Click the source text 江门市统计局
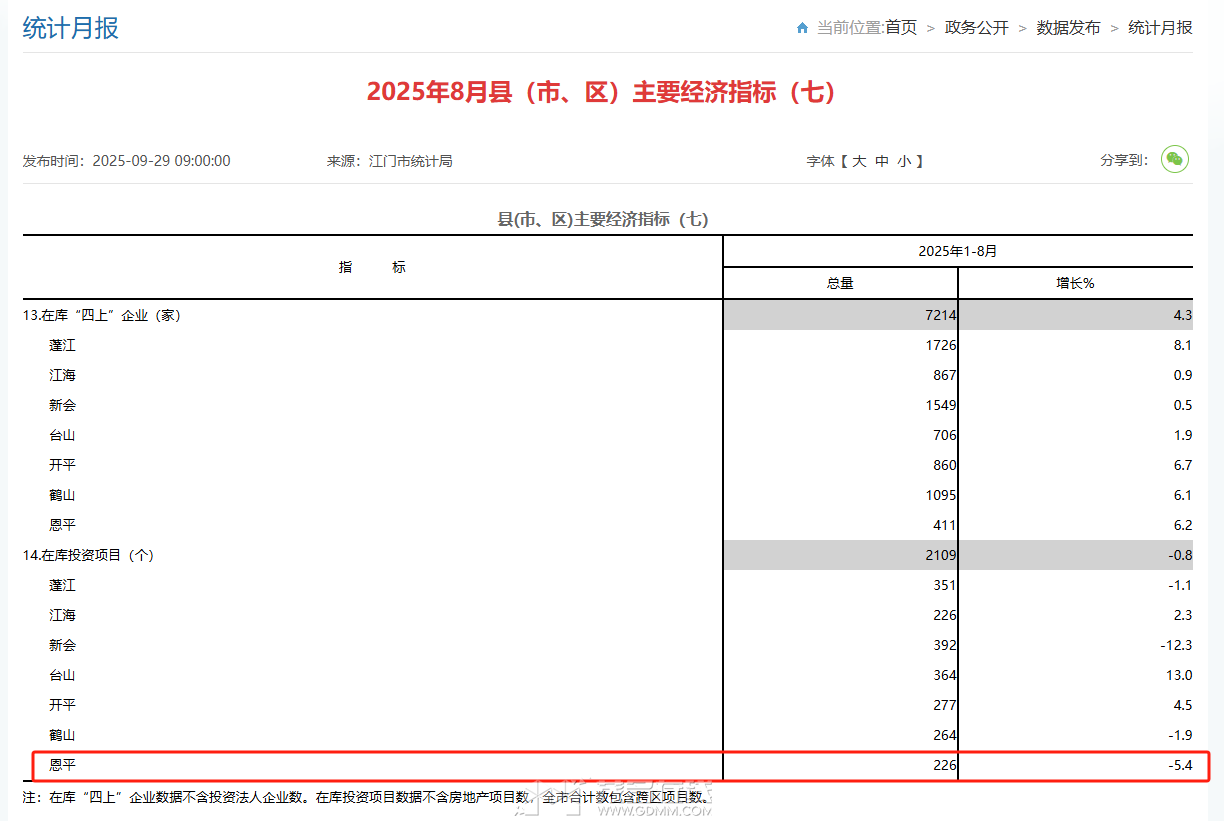1224x821 pixels. coord(410,161)
